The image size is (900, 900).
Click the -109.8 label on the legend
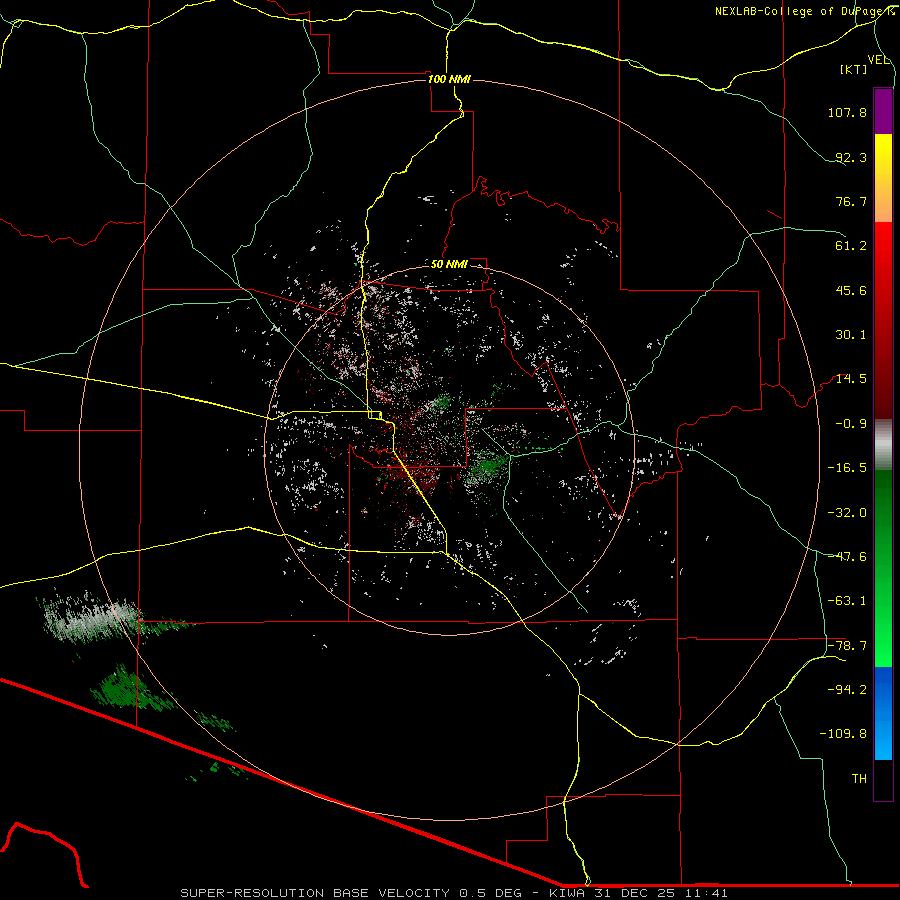point(843,733)
